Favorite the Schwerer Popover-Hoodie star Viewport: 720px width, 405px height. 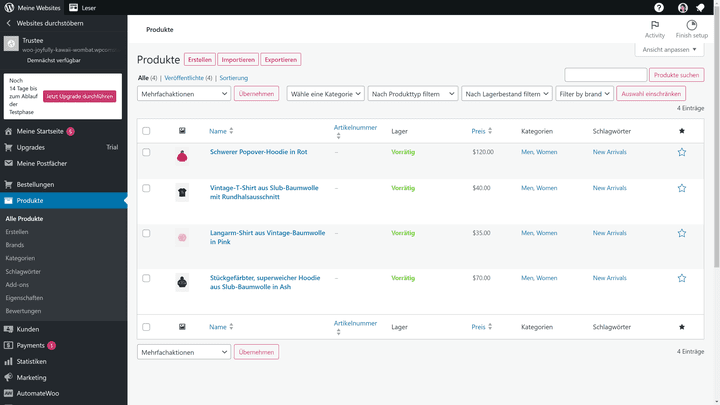pyautogui.click(x=682, y=152)
